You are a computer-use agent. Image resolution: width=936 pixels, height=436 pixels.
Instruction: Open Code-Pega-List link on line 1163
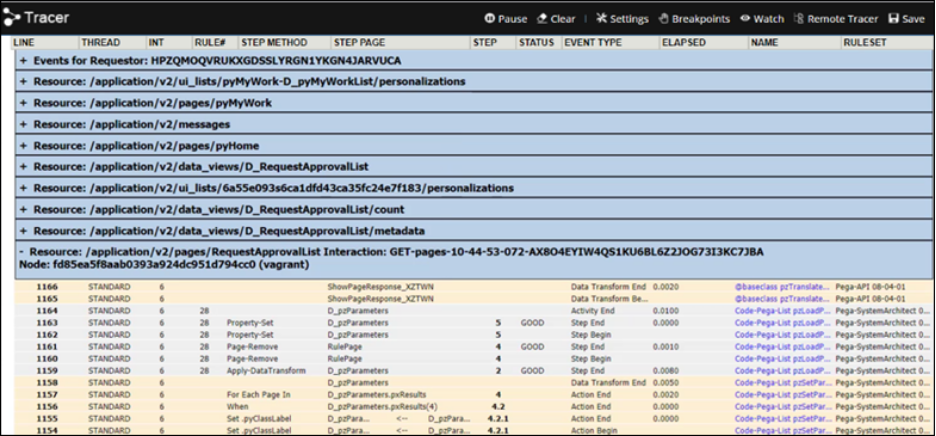click(781, 323)
